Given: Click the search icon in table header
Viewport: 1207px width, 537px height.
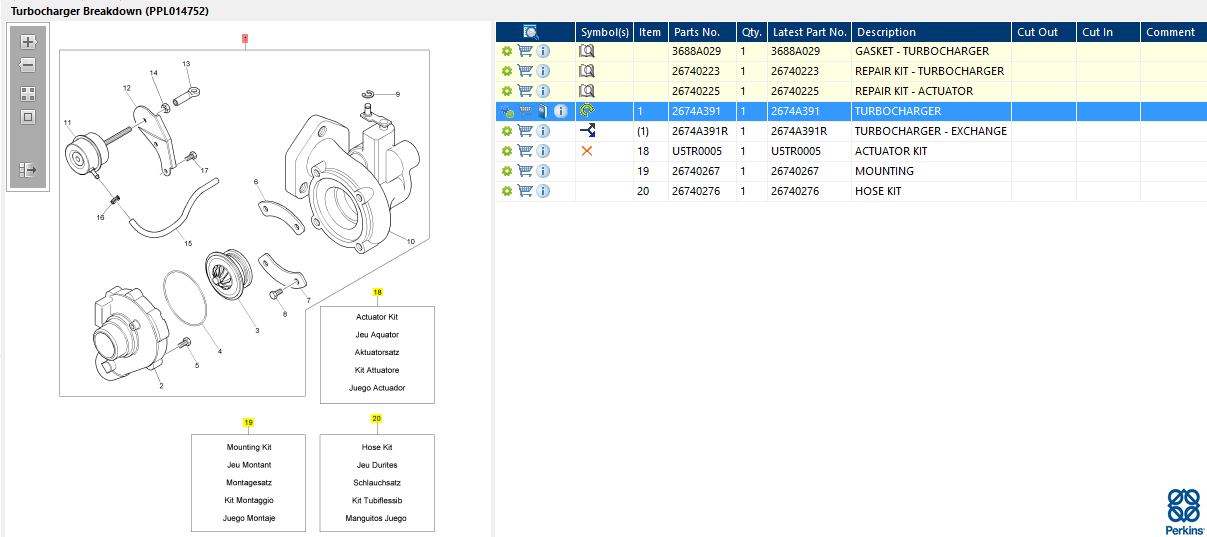Looking at the screenshot, I should 532,32.
